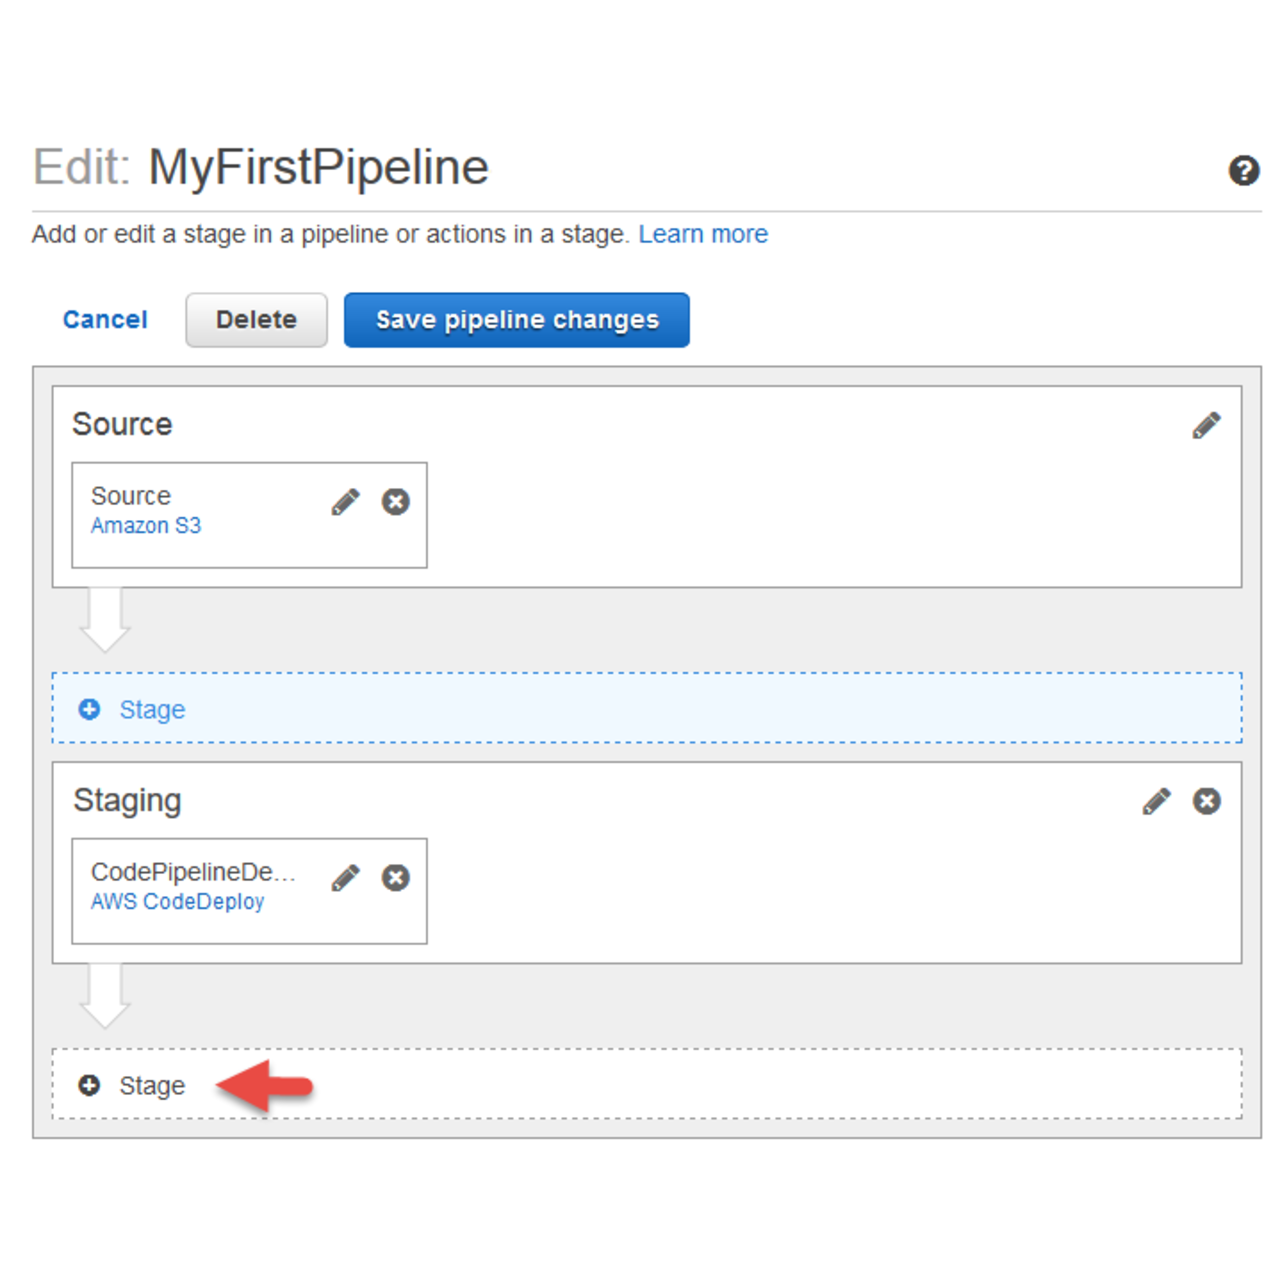Click Stage label at the pipeline end

(x=152, y=1086)
